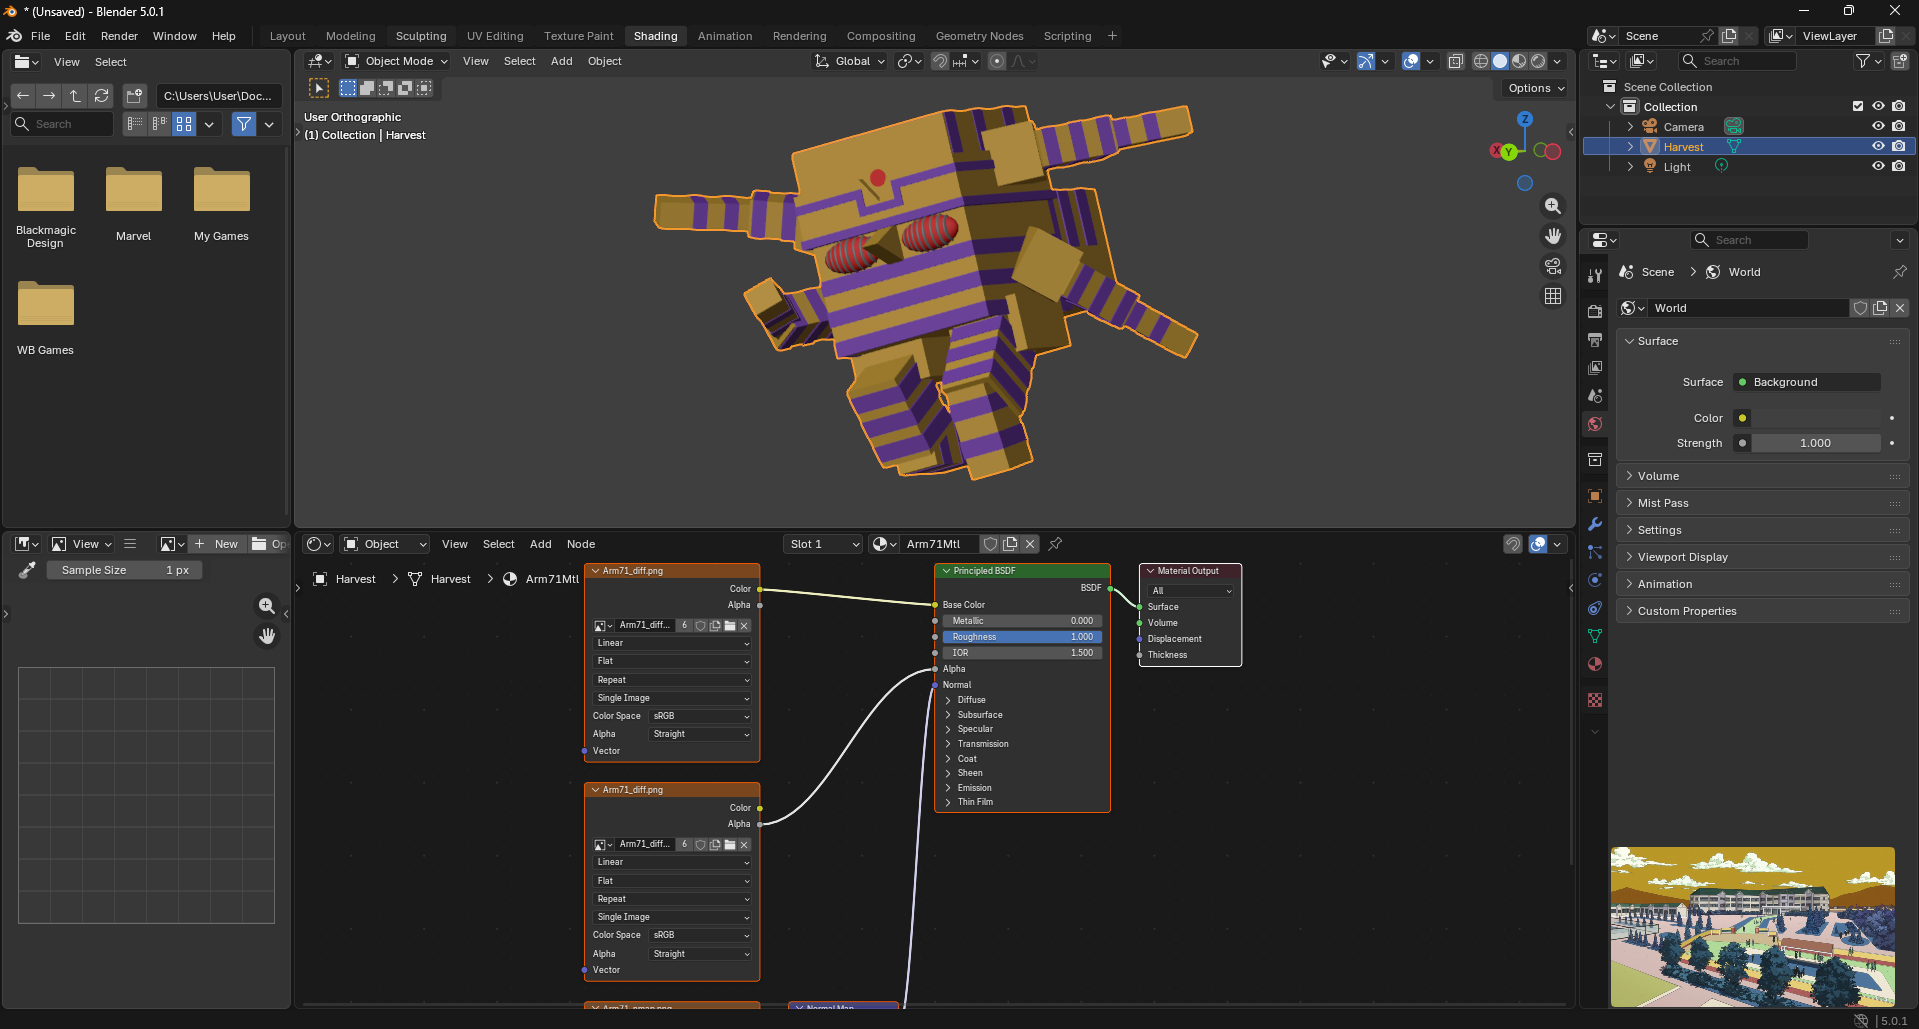Viewport: 1919px width, 1029px height.
Task: Open the Slot 1 material slot dropdown
Action: tap(823, 544)
